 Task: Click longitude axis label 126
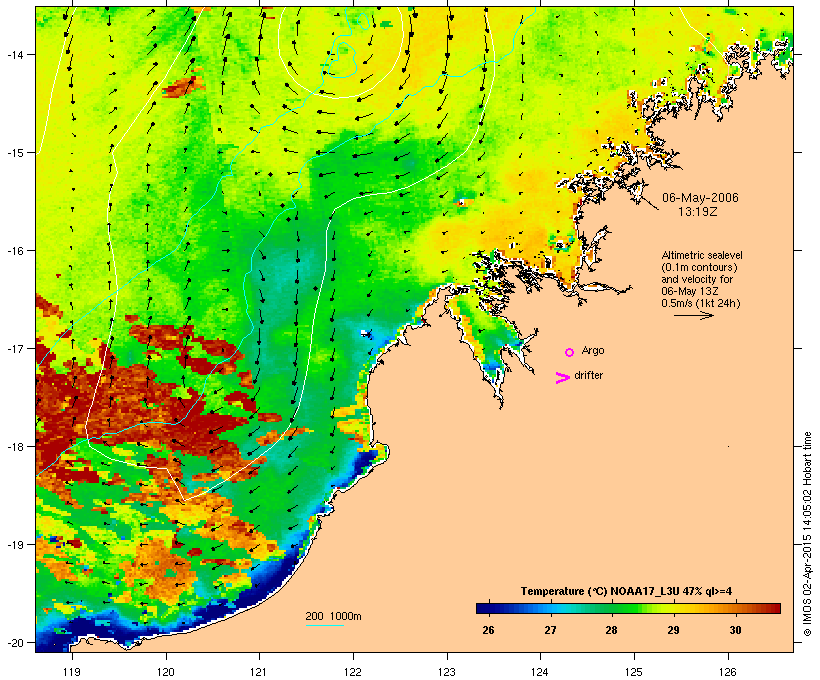tap(727, 672)
